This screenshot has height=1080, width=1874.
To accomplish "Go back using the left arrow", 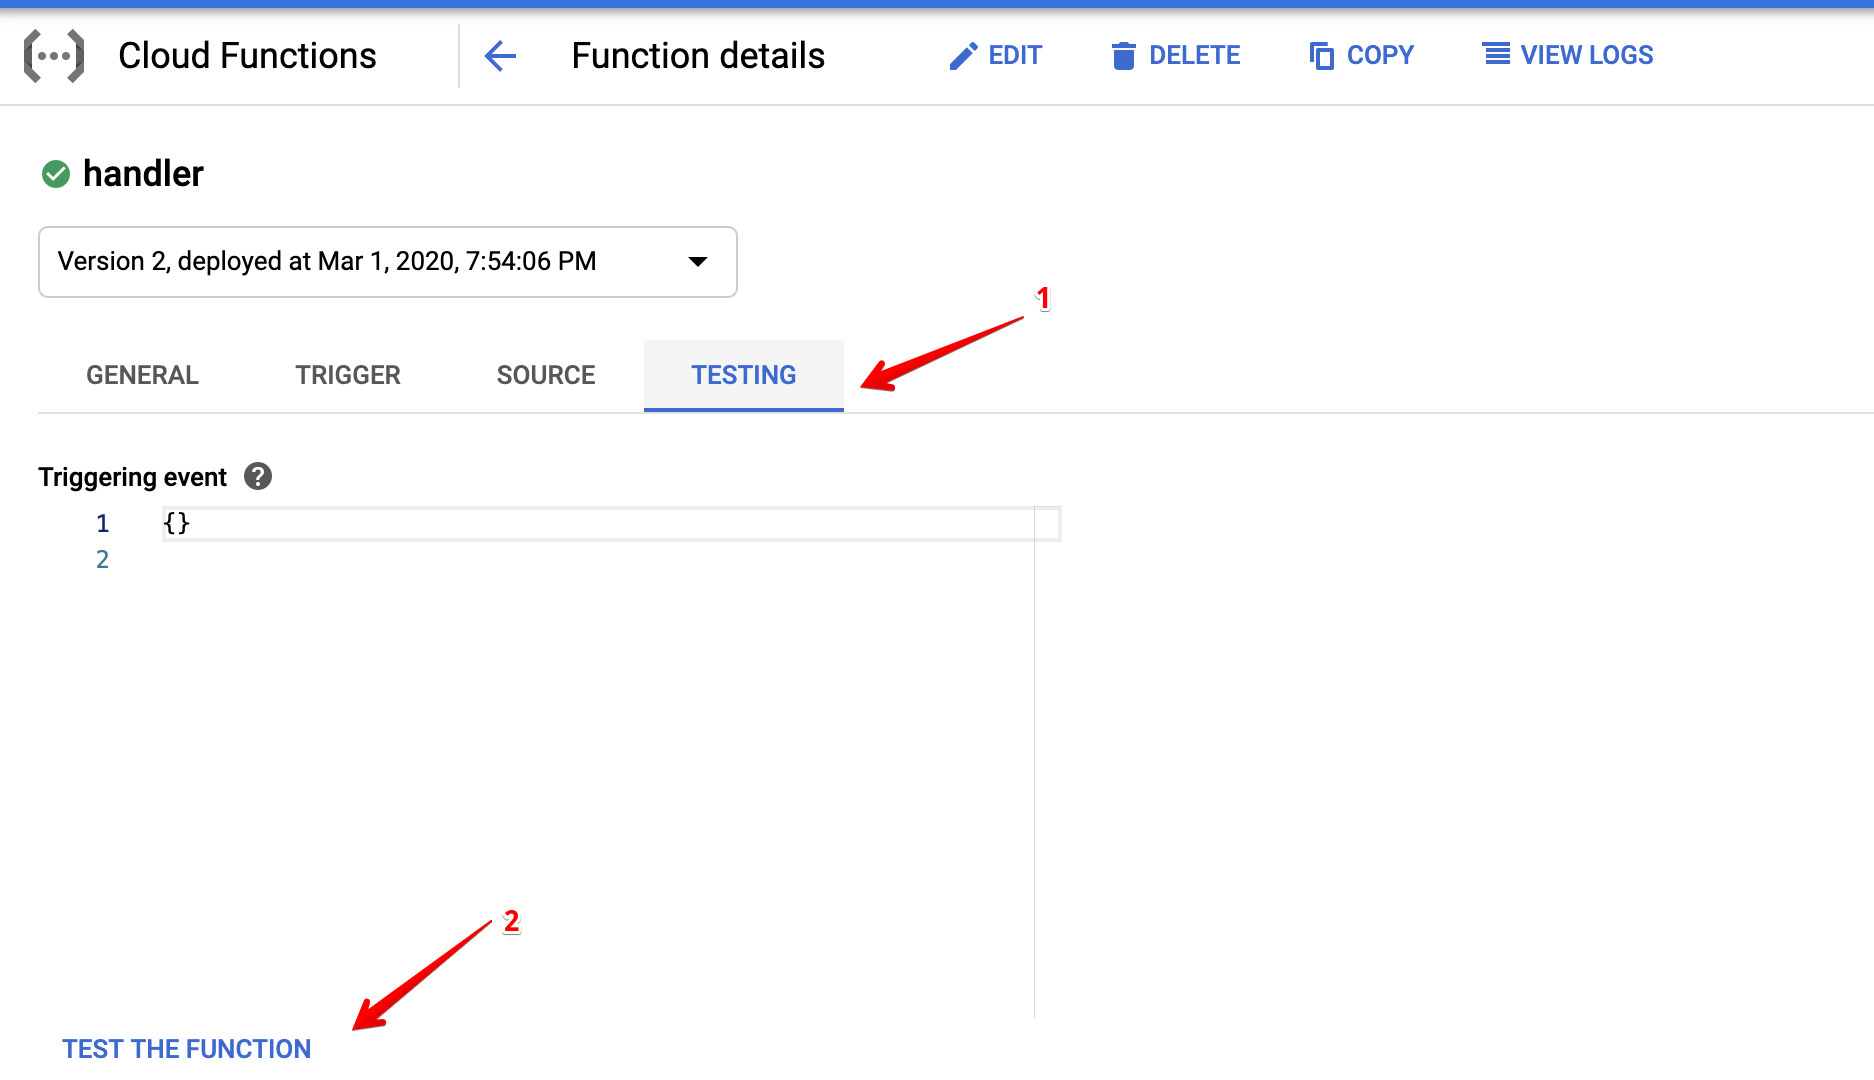I will (500, 56).
